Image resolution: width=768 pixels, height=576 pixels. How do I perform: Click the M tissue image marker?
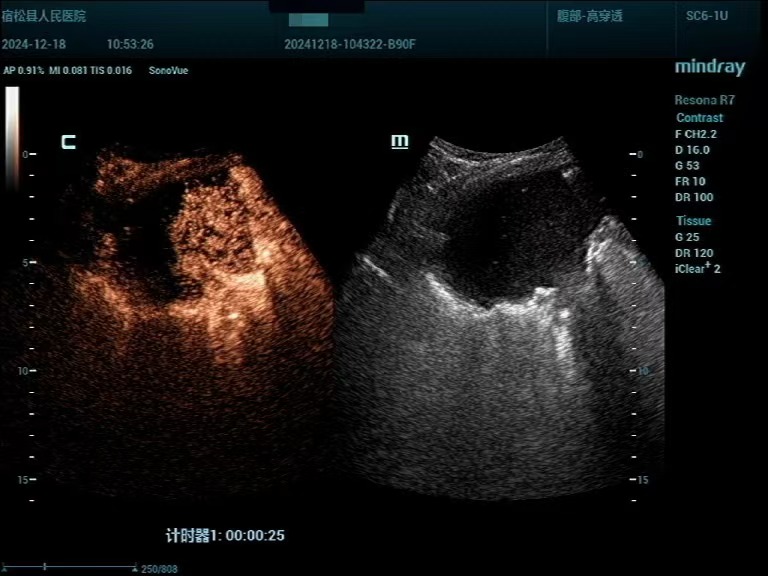tap(399, 142)
